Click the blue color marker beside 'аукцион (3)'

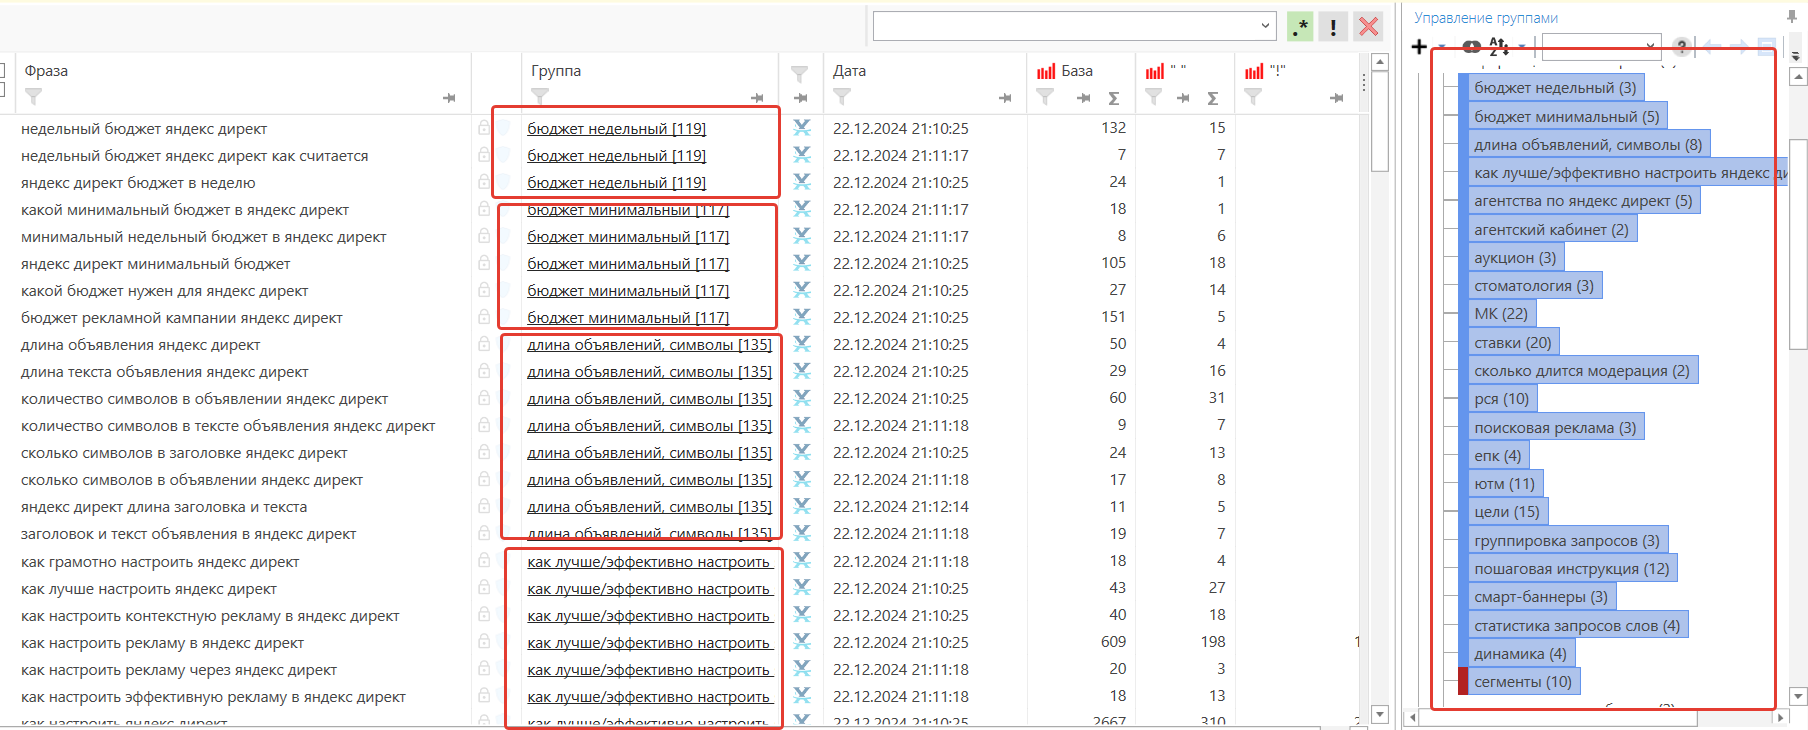[x=1463, y=258]
